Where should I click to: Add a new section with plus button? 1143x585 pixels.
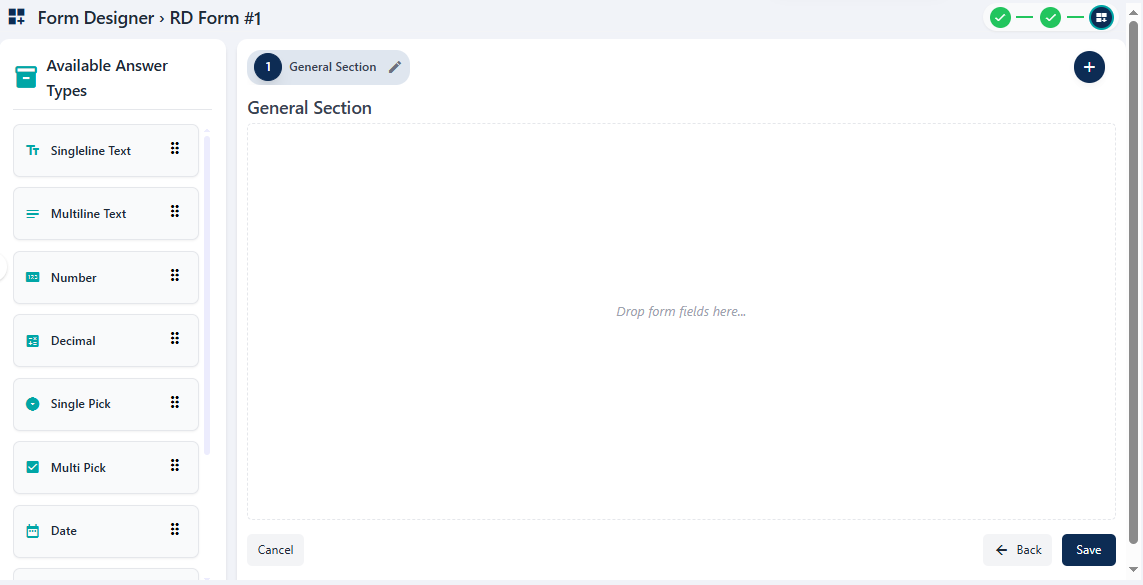pos(1089,67)
